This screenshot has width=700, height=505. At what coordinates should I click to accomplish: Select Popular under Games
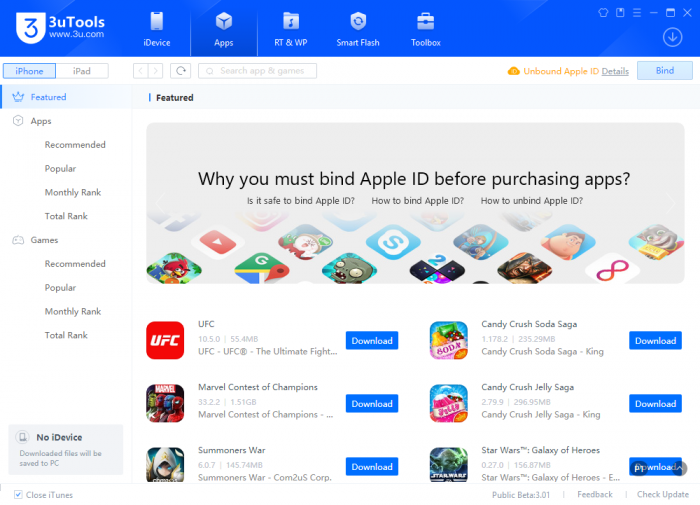[x=60, y=288]
